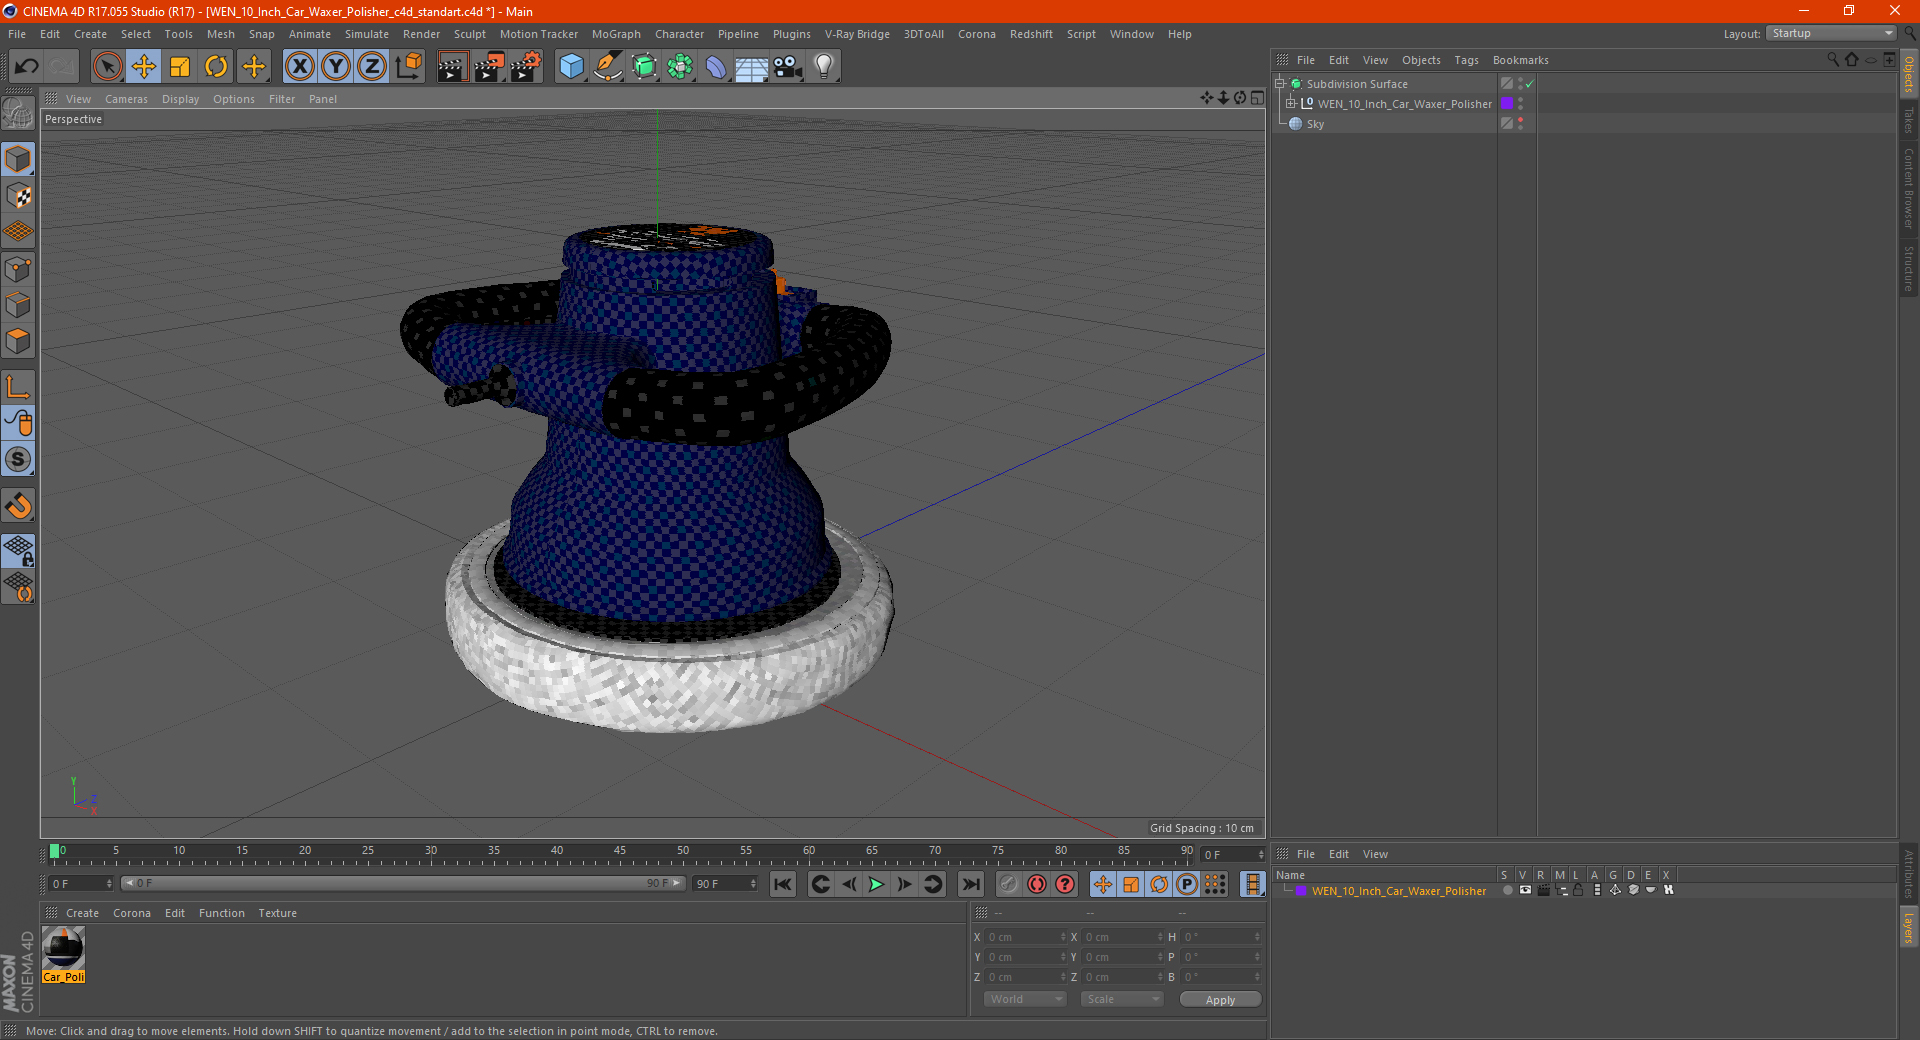The image size is (1920, 1040).
Task: Switch to Points mode
Action: tap(18, 269)
